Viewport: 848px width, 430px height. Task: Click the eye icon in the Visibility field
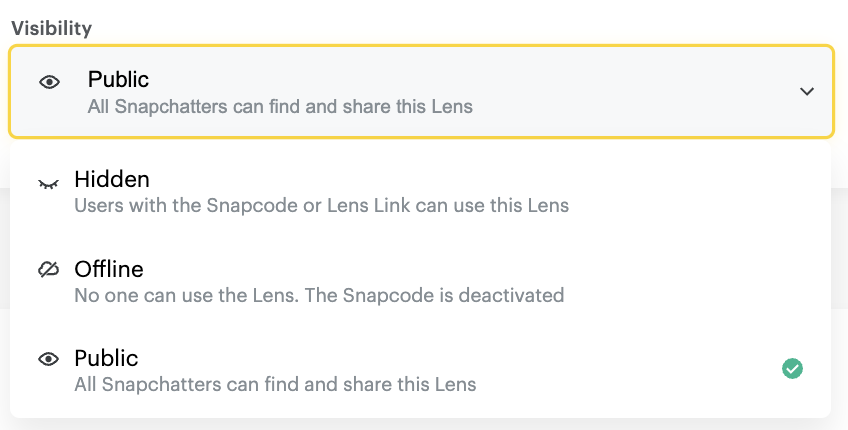pyautogui.click(x=49, y=82)
